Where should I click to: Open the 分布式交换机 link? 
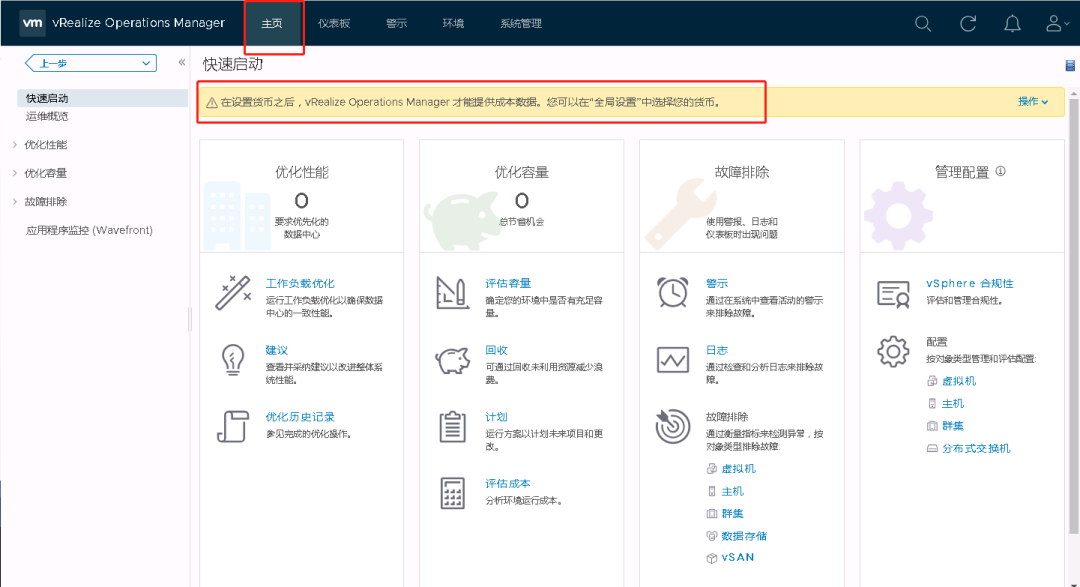click(976, 449)
